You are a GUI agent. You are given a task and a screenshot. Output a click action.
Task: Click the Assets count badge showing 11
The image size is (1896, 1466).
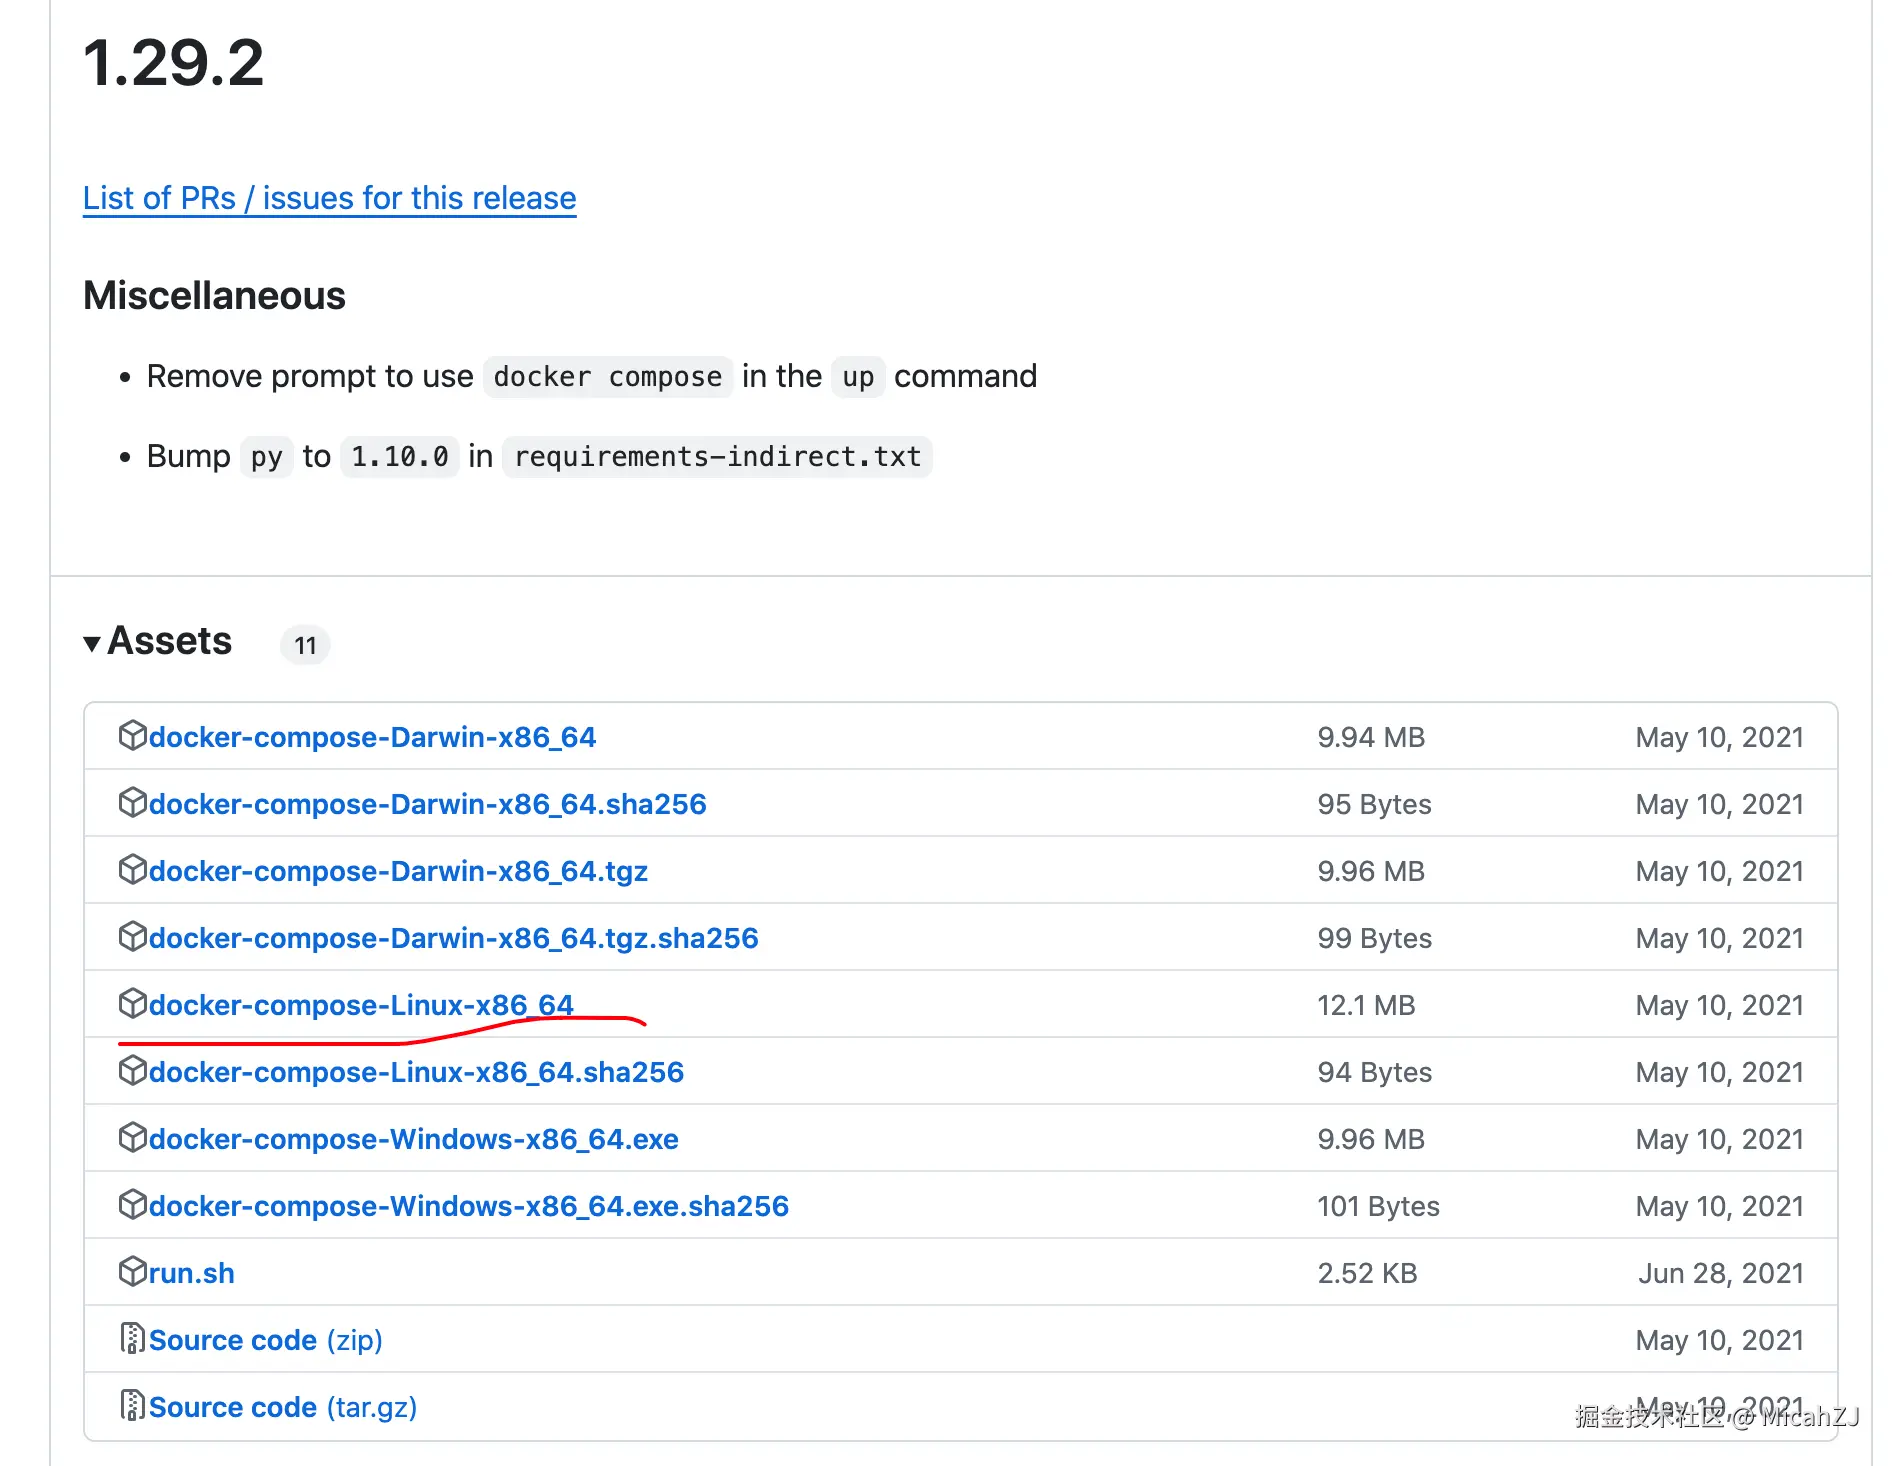(x=305, y=645)
